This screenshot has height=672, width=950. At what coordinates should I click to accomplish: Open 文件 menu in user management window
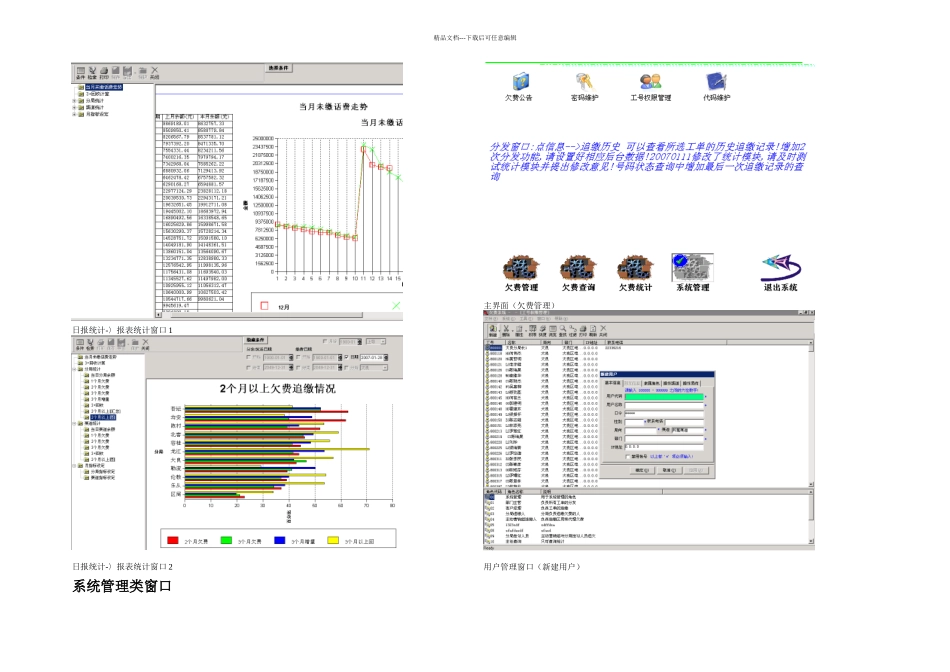(491, 319)
